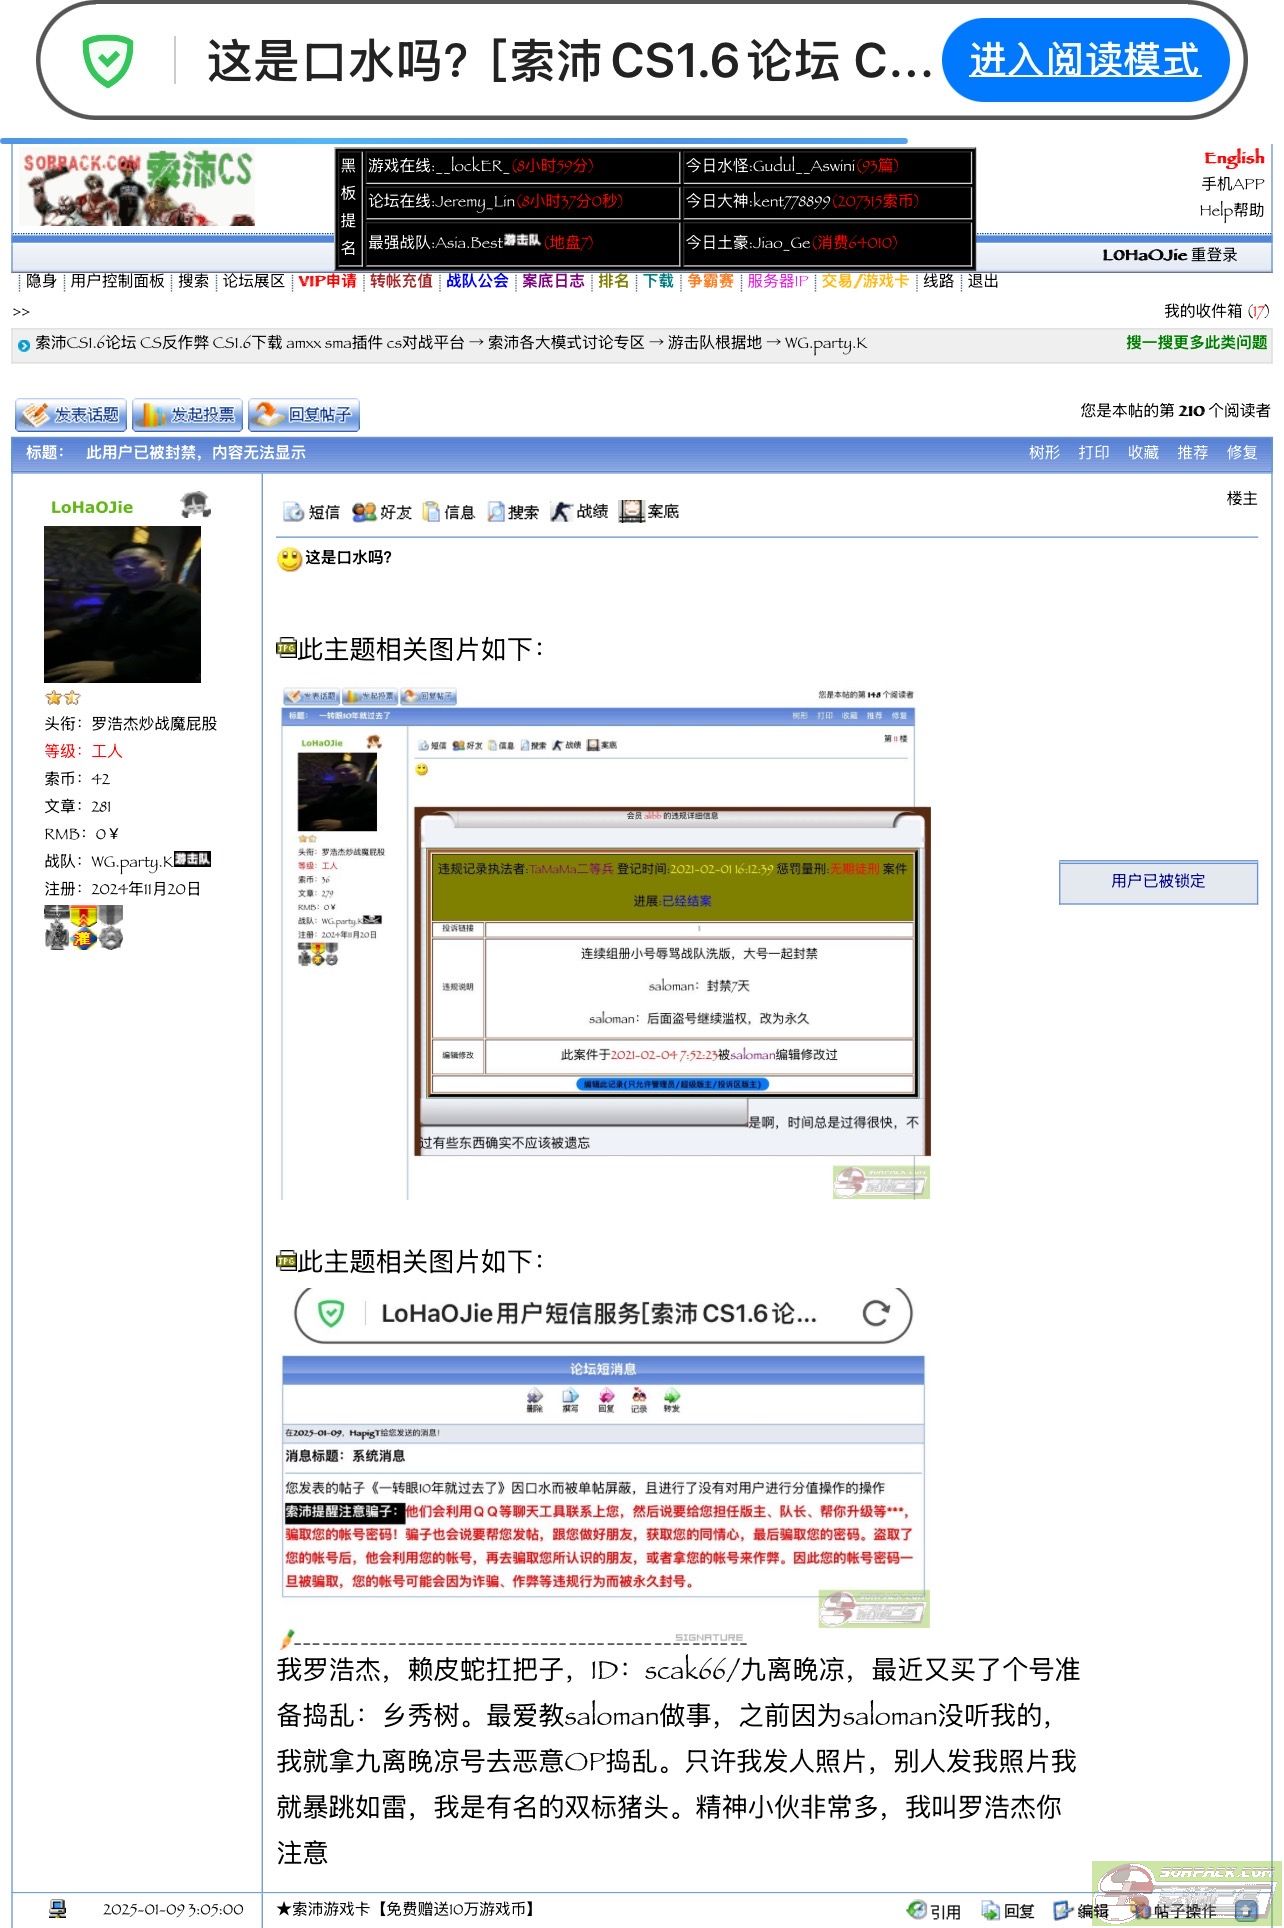Open 索沛游戏卡 promo link
Viewport: 1284px width, 1928px height.
click(x=408, y=1909)
